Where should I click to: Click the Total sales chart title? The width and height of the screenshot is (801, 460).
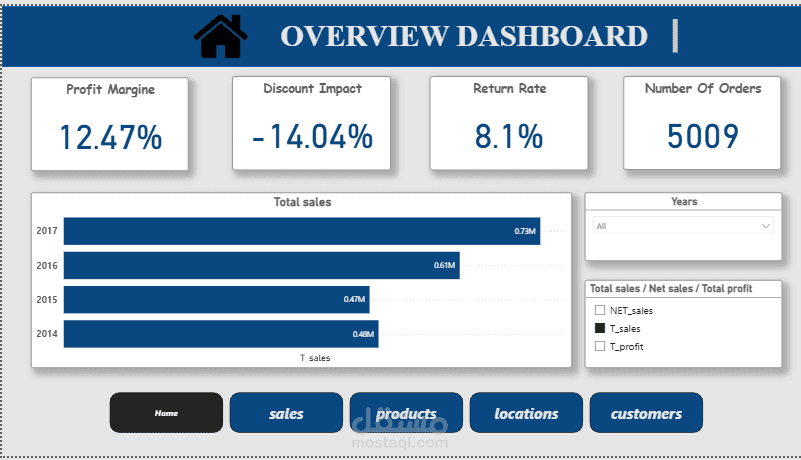[302, 202]
